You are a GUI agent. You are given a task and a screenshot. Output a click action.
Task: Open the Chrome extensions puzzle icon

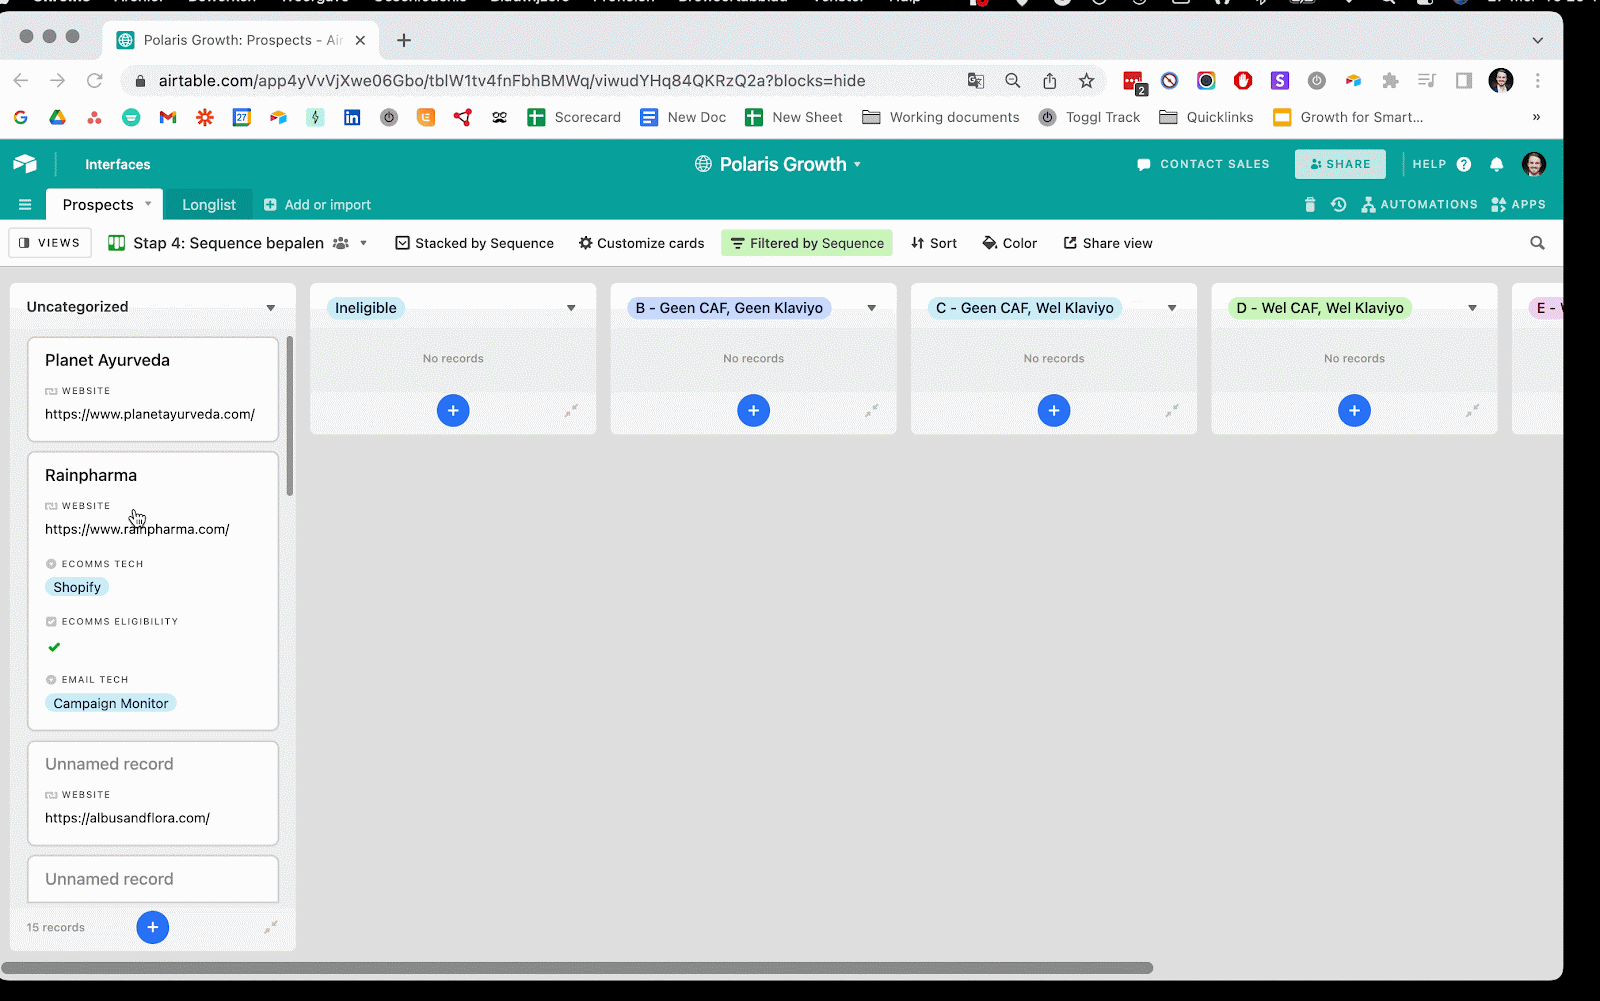click(1390, 81)
